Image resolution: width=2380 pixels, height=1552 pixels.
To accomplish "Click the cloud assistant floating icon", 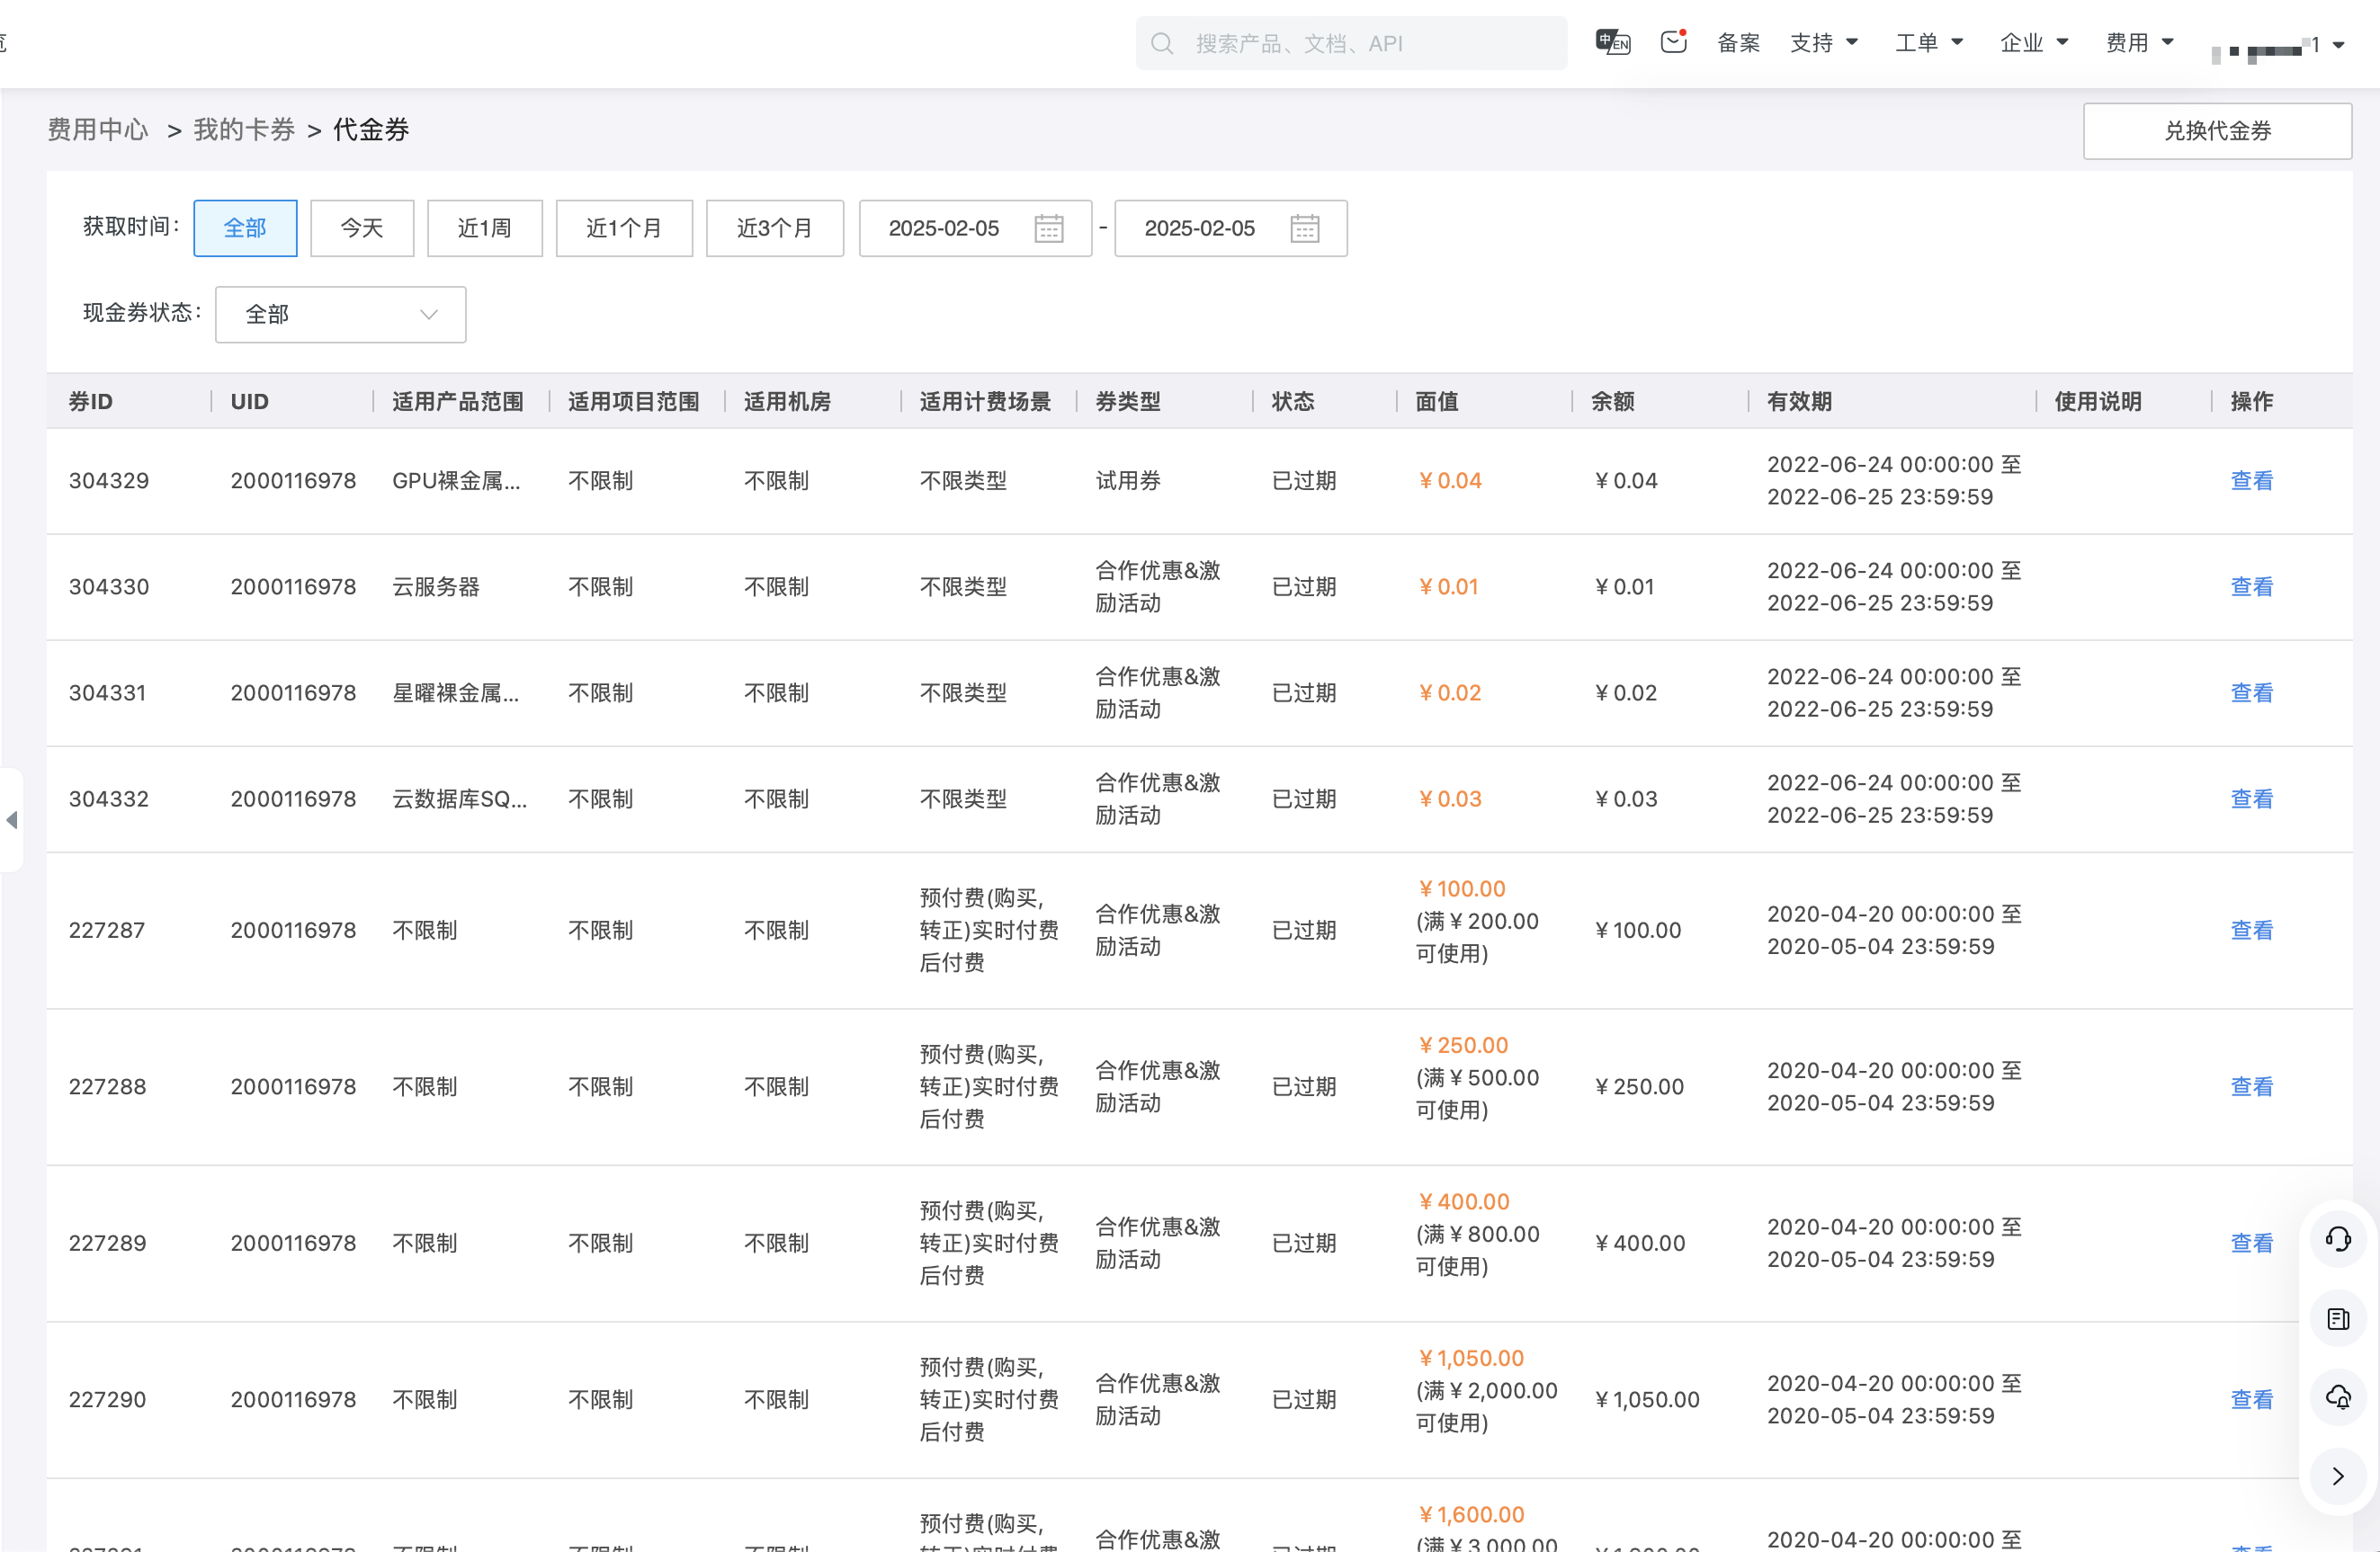I will coord(2337,1398).
